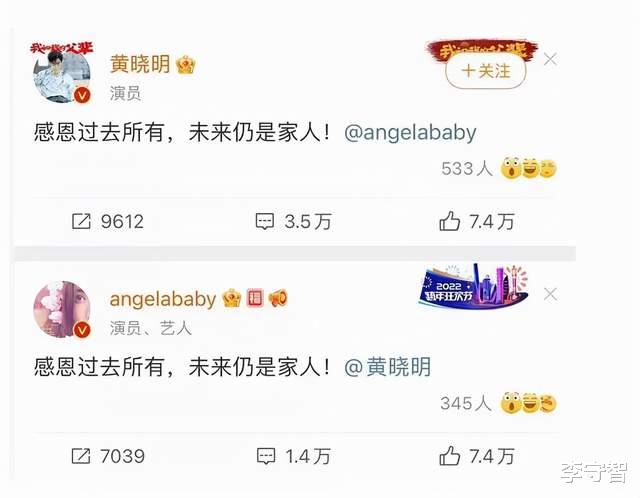Click the angelababy username in second post
The height and width of the screenshot is (498, 640).
[x=162, y=299]
